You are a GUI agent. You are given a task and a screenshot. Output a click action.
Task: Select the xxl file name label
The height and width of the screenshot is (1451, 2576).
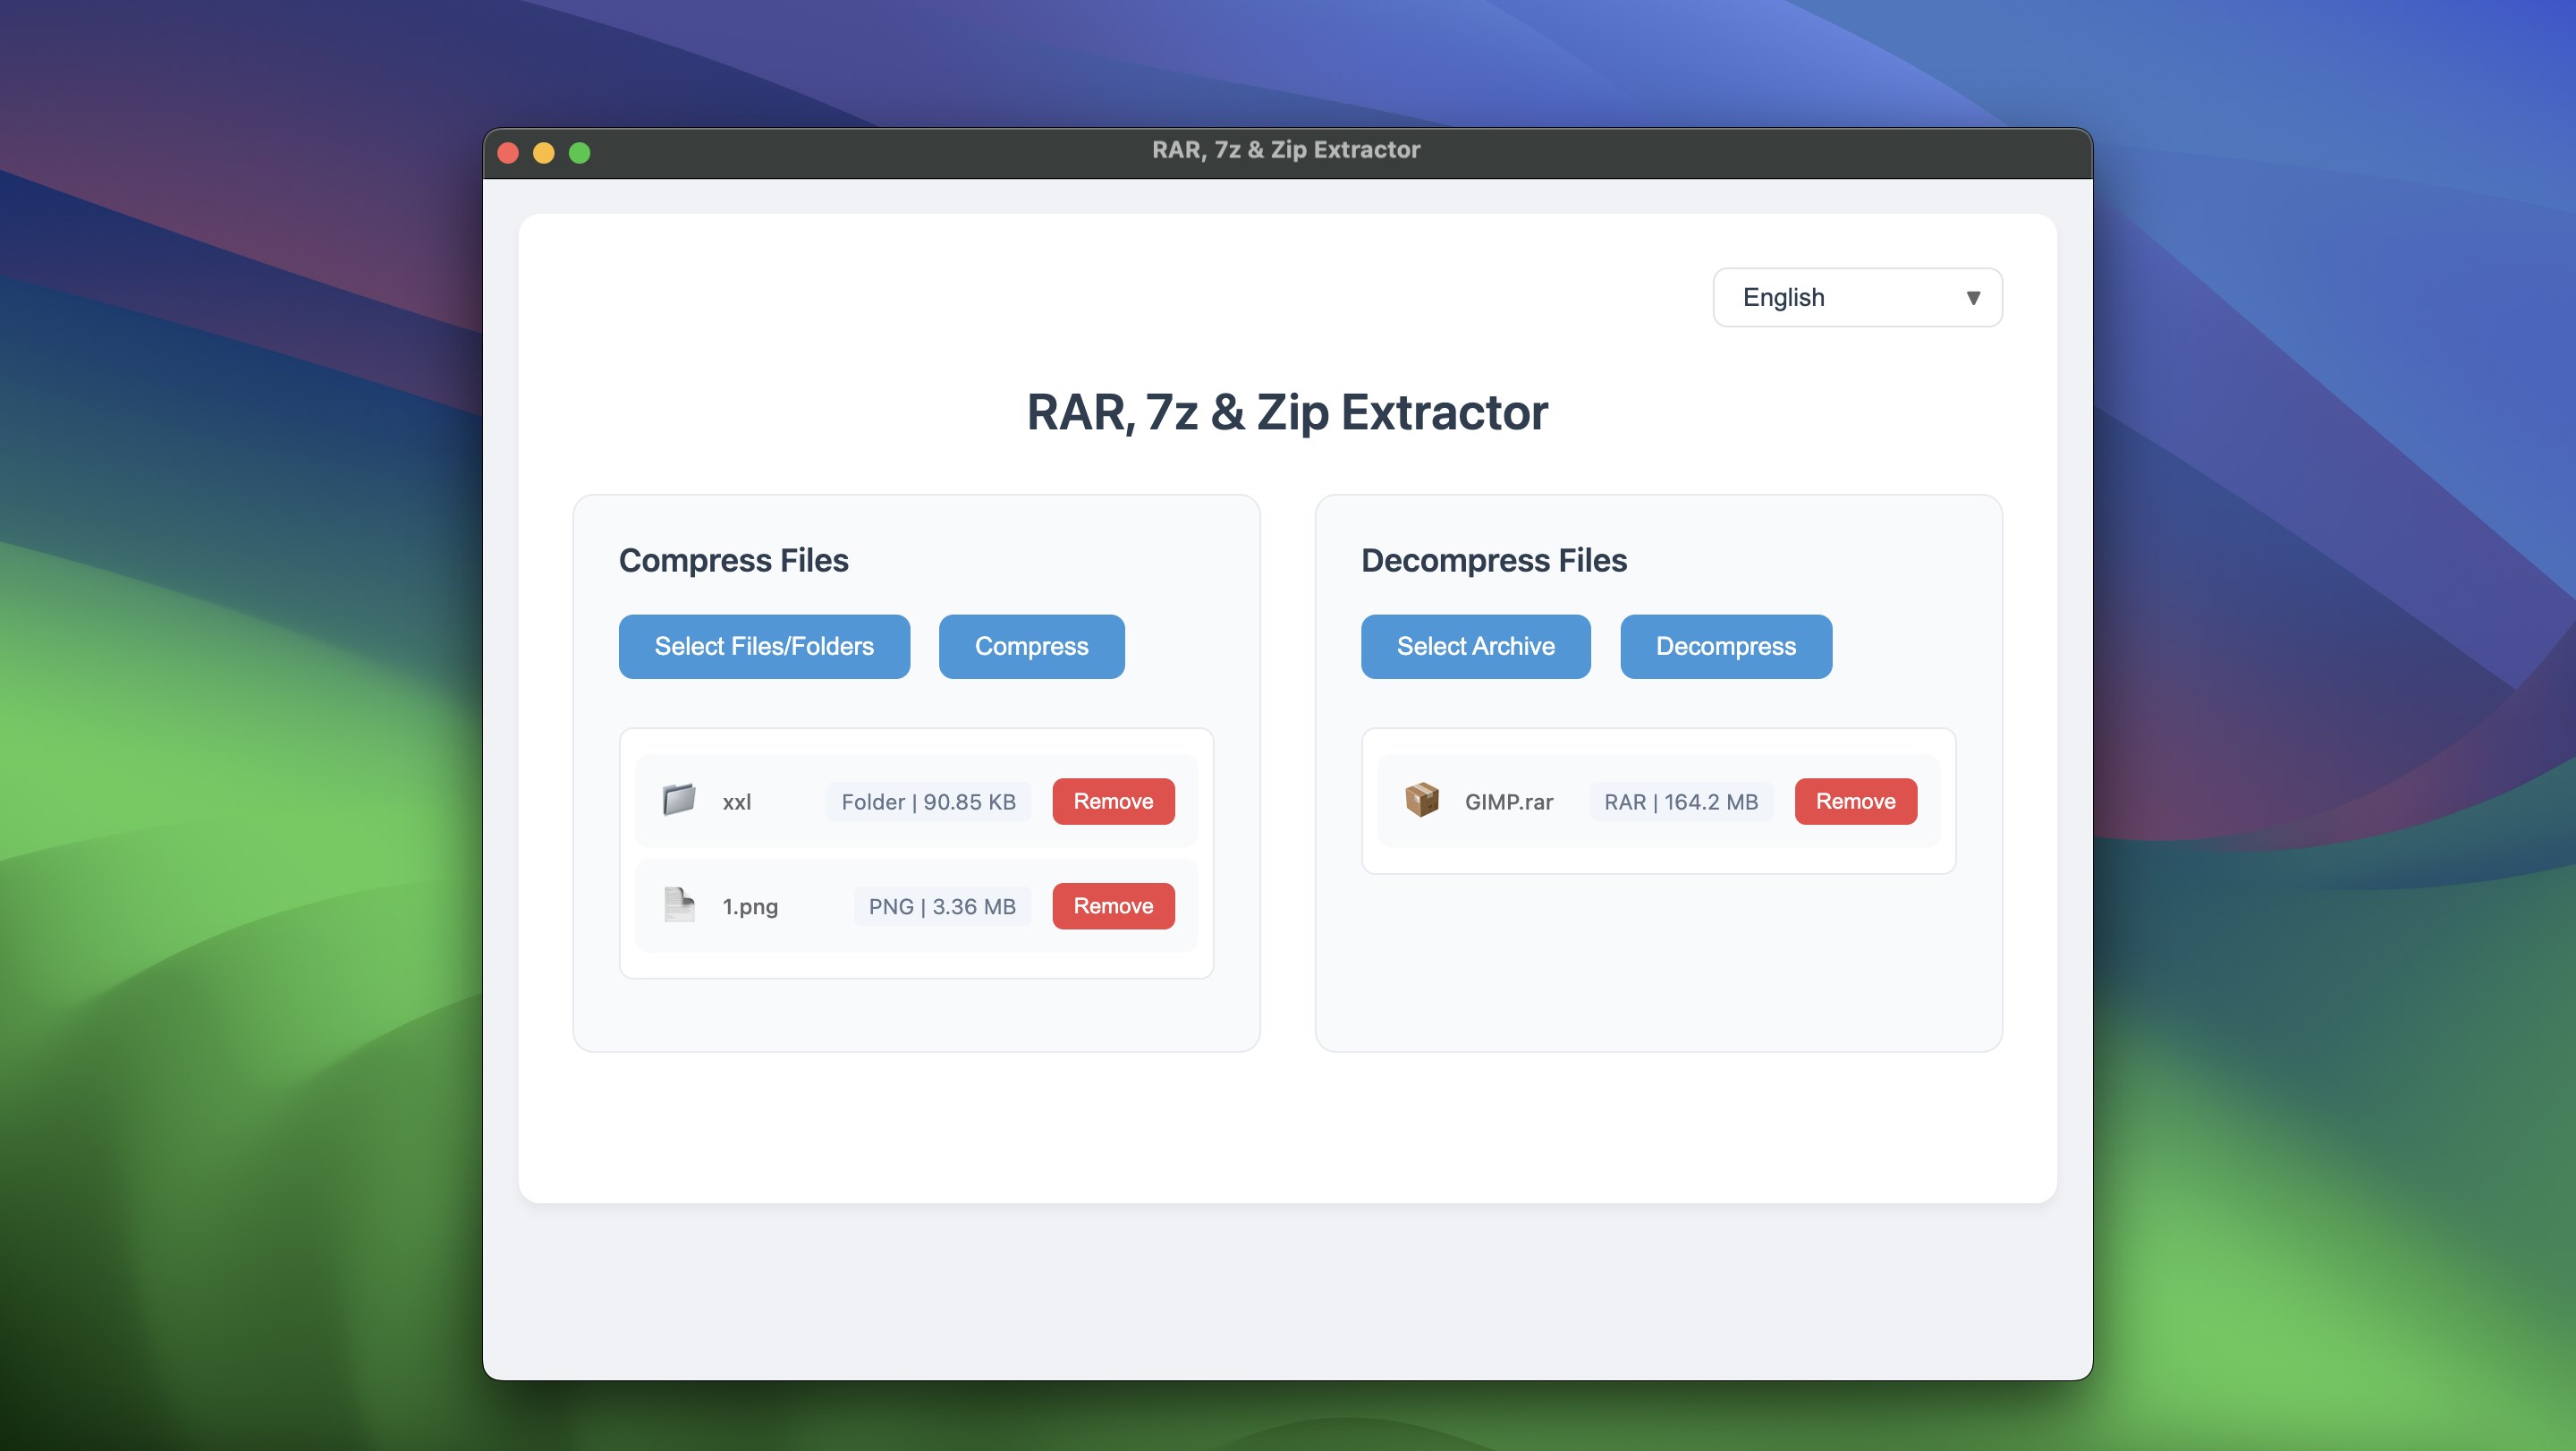click(x=737, y=802)
